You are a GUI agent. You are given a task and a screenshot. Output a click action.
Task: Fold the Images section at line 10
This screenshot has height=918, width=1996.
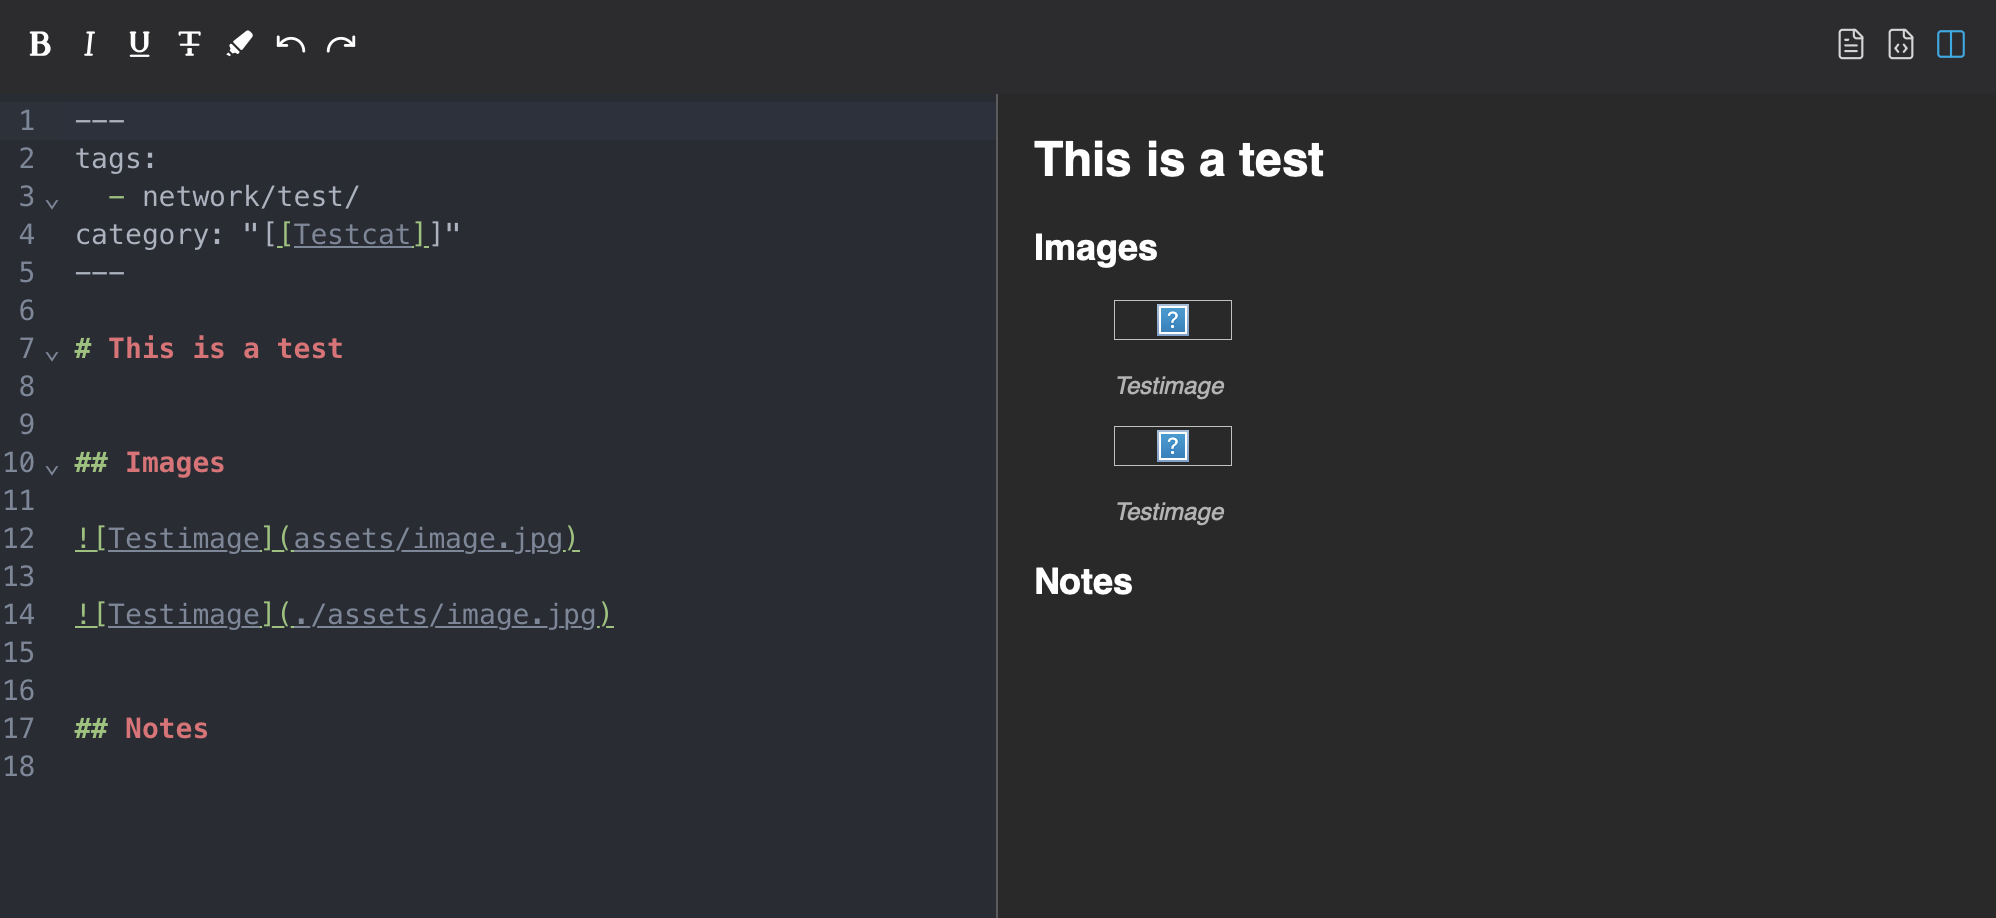52,469
